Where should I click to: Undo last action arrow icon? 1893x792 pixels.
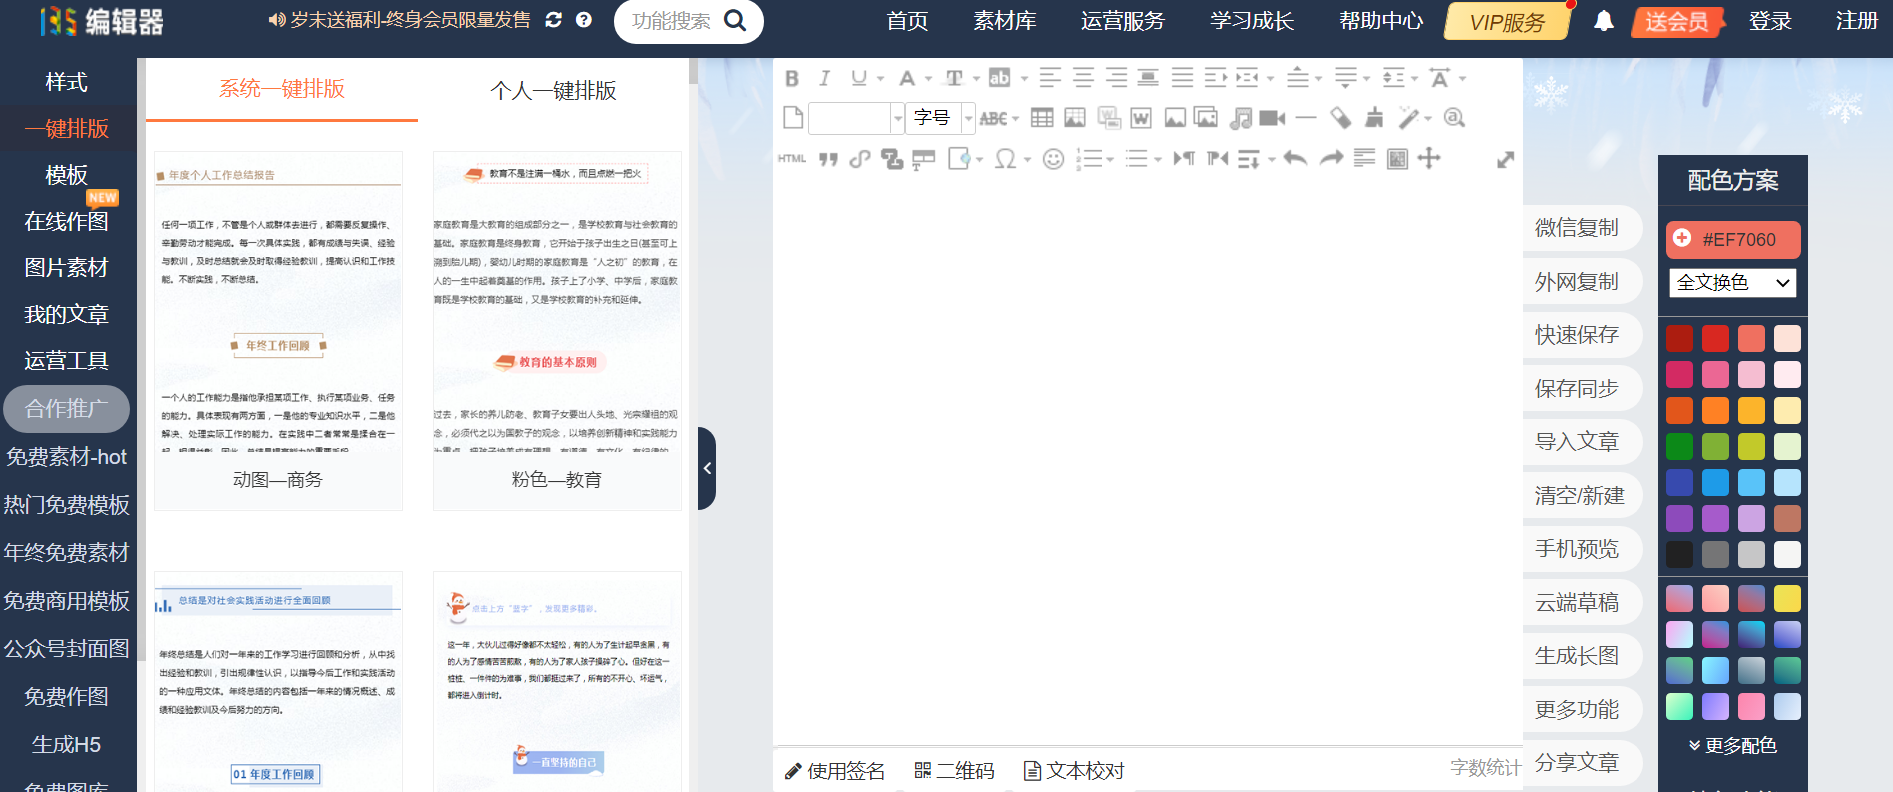[x=1295, y=158]
